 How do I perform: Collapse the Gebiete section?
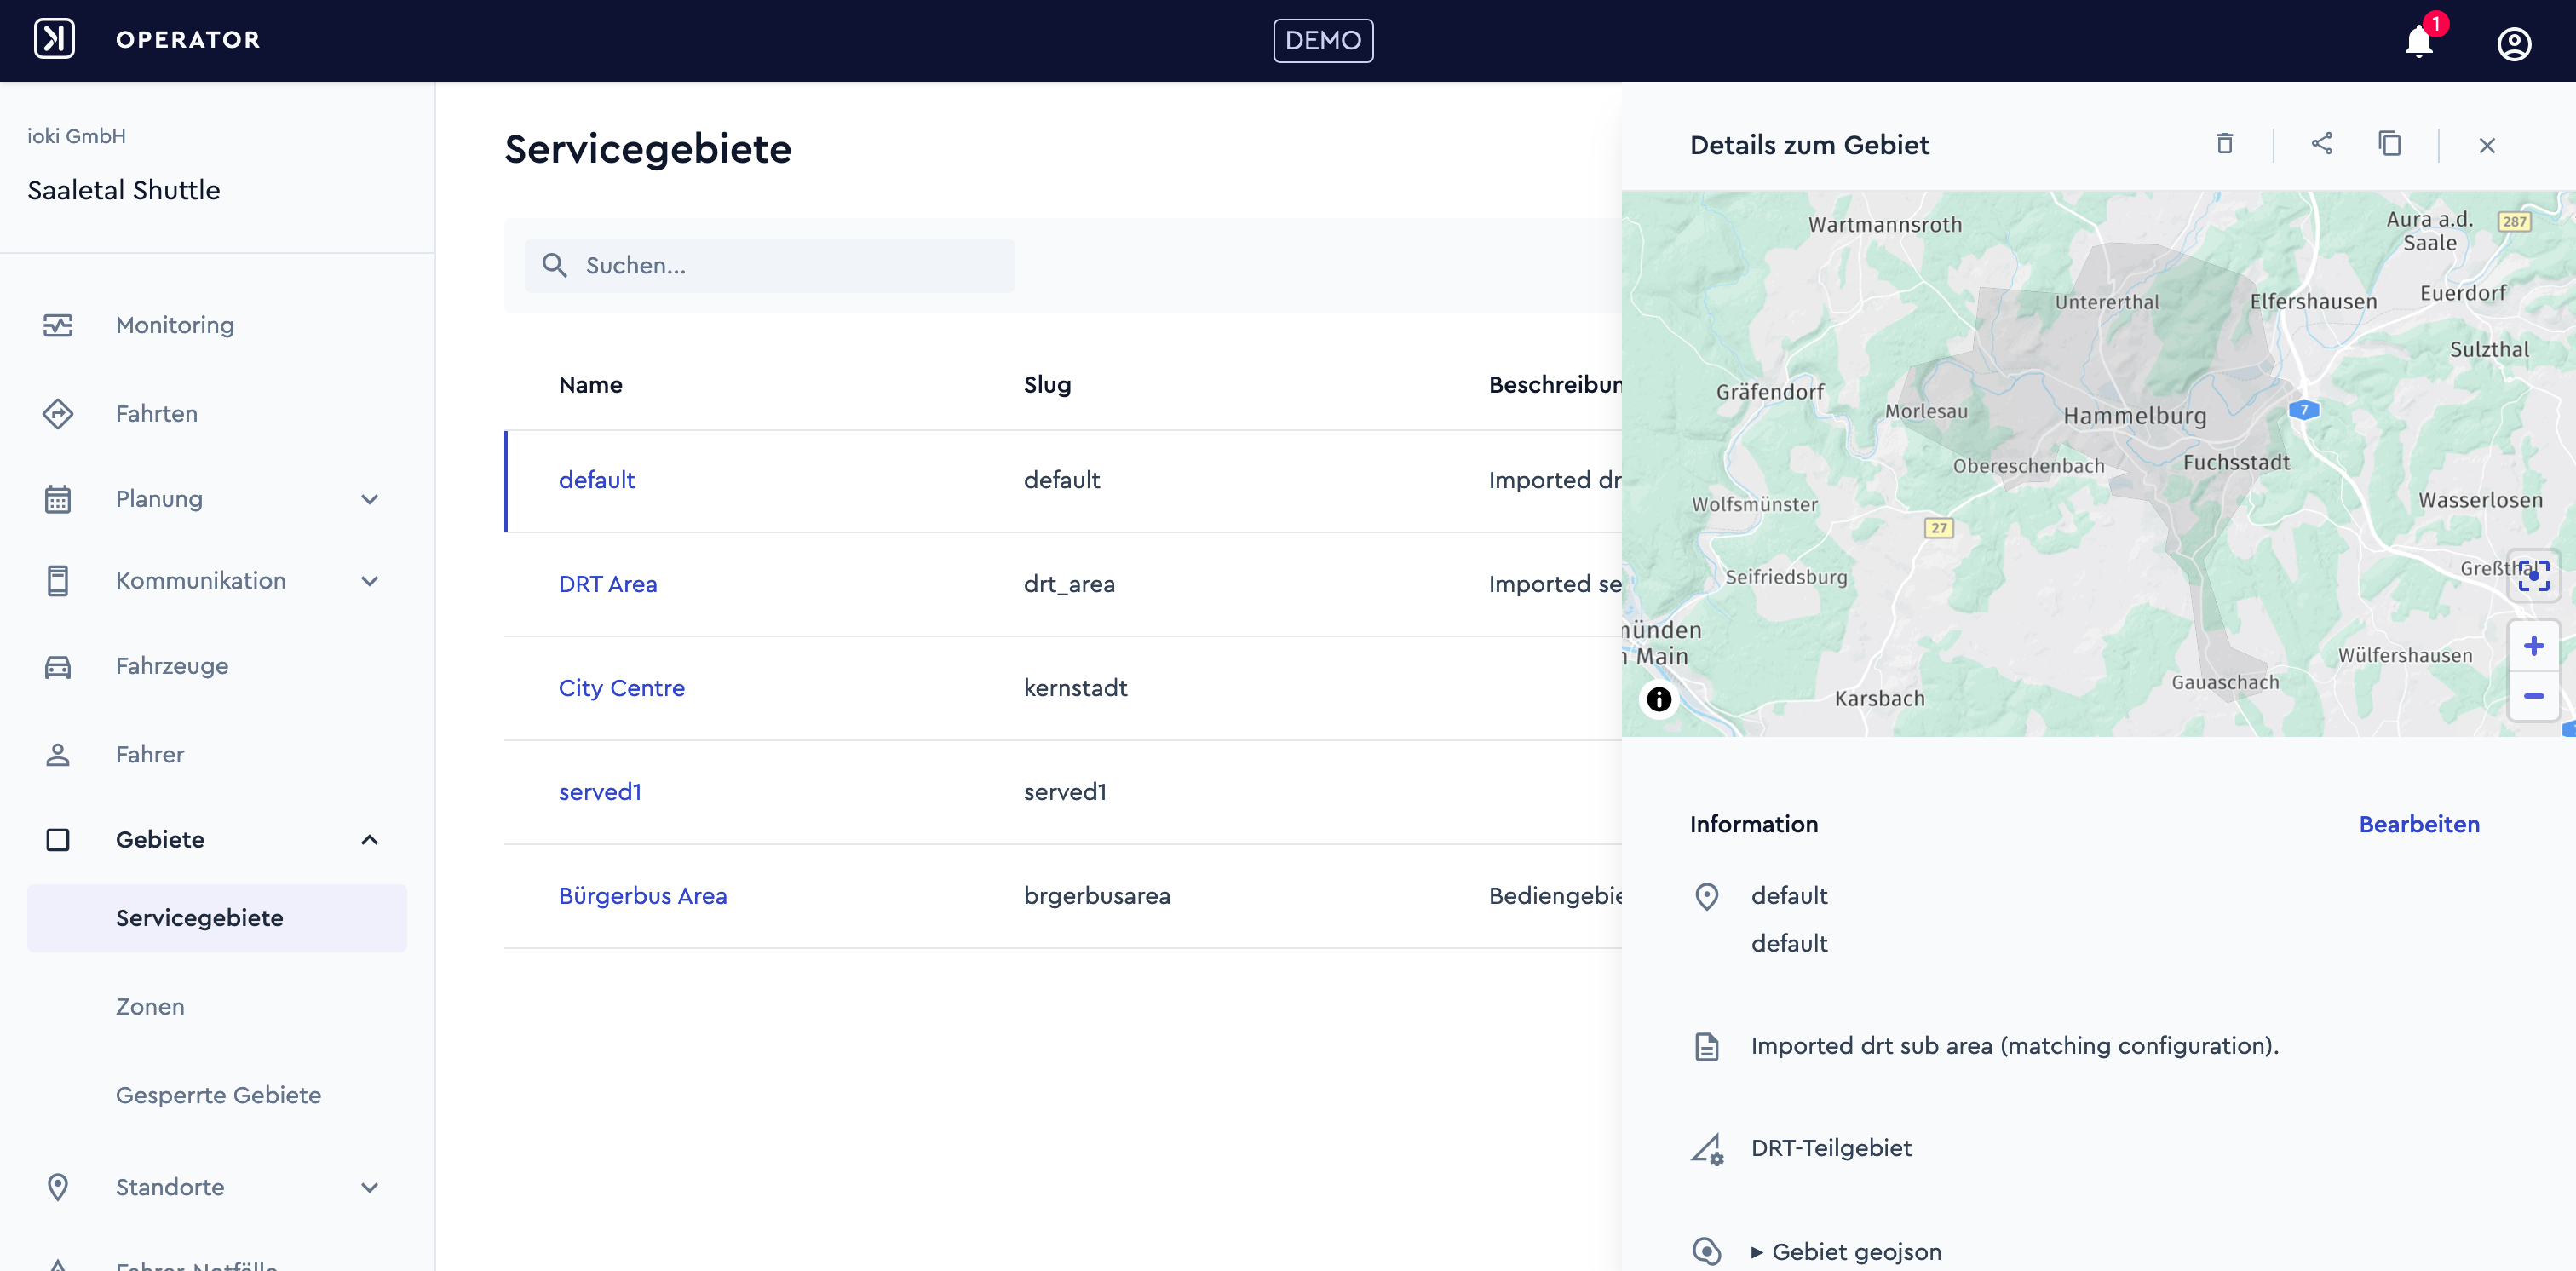coord(369,840)
